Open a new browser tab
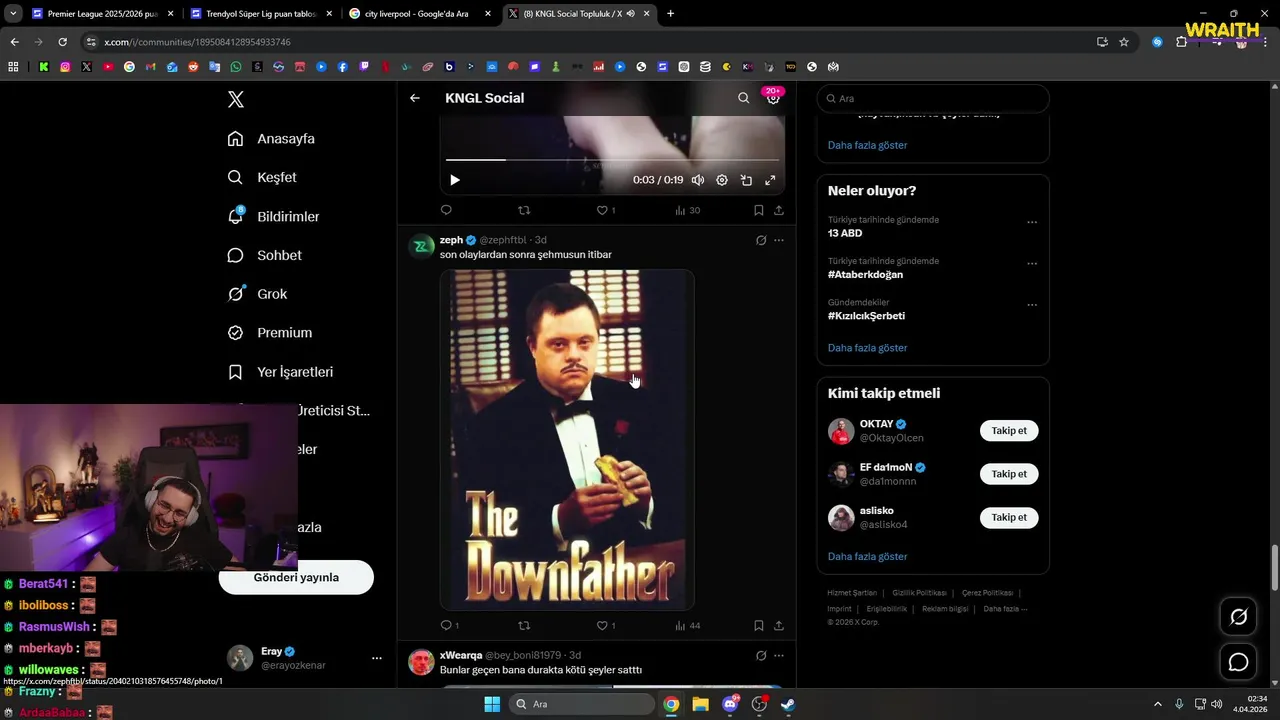The image size is (1280, 720). click(670, 14)
